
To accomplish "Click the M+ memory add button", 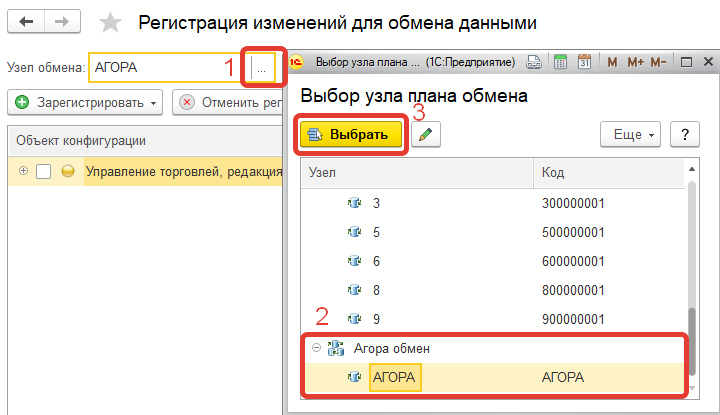I will click(x=635, y=62).
